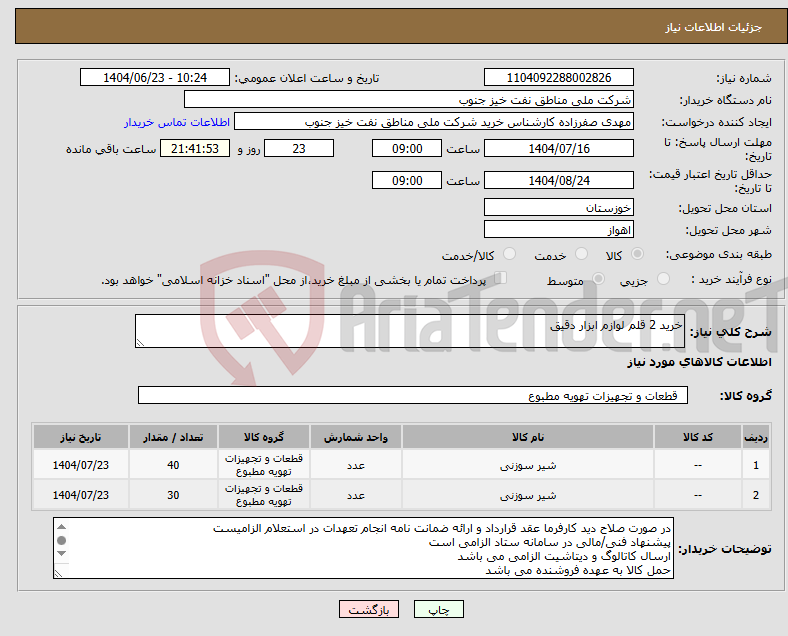Click quantity 30 in row 2
Image resolution: width=788 pixels, height=636 pixels.
173,495
